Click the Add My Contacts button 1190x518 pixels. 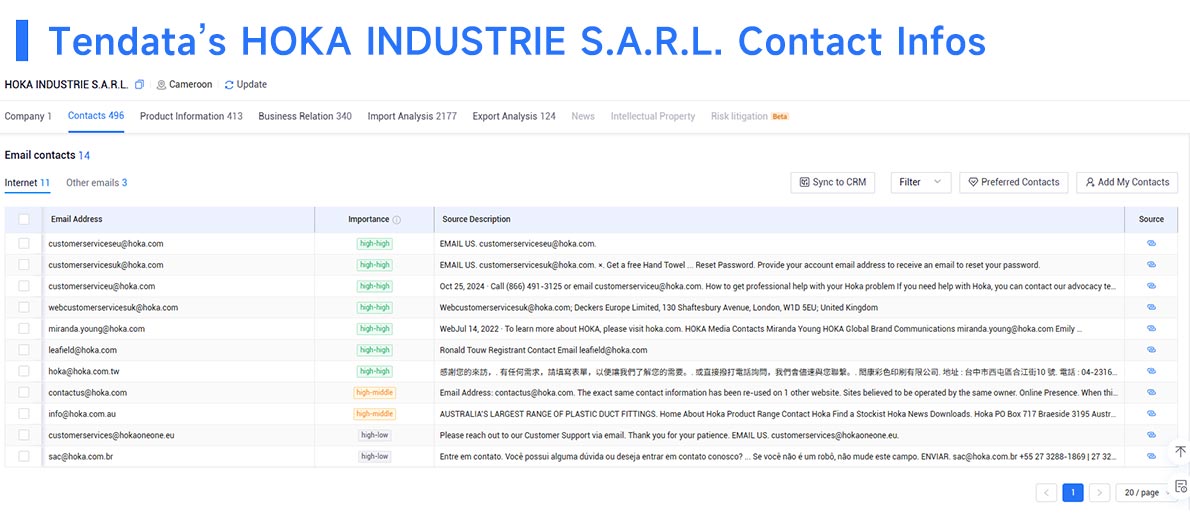tap(1127, 182)
